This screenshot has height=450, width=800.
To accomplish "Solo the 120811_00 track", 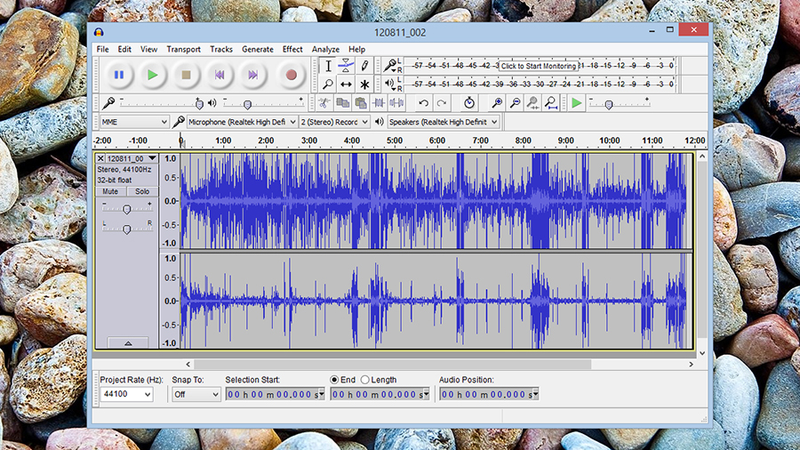I will tap(142, 191).
